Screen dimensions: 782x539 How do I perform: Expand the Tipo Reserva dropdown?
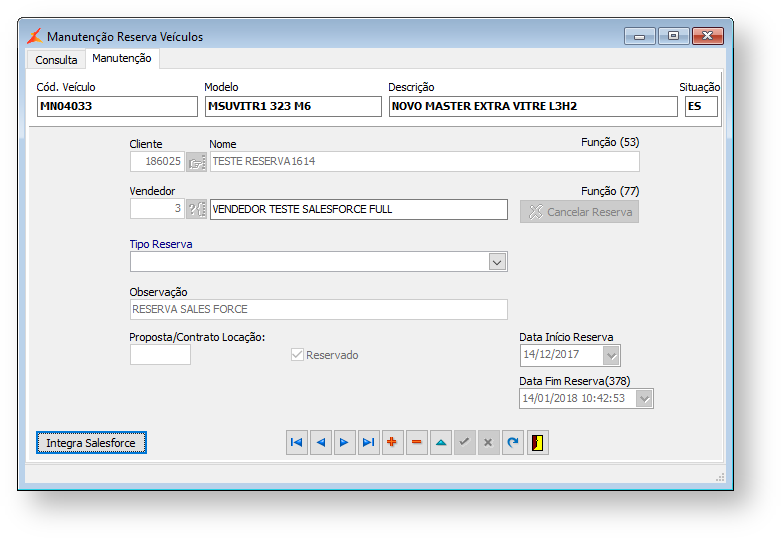click(x=497, y=262)
